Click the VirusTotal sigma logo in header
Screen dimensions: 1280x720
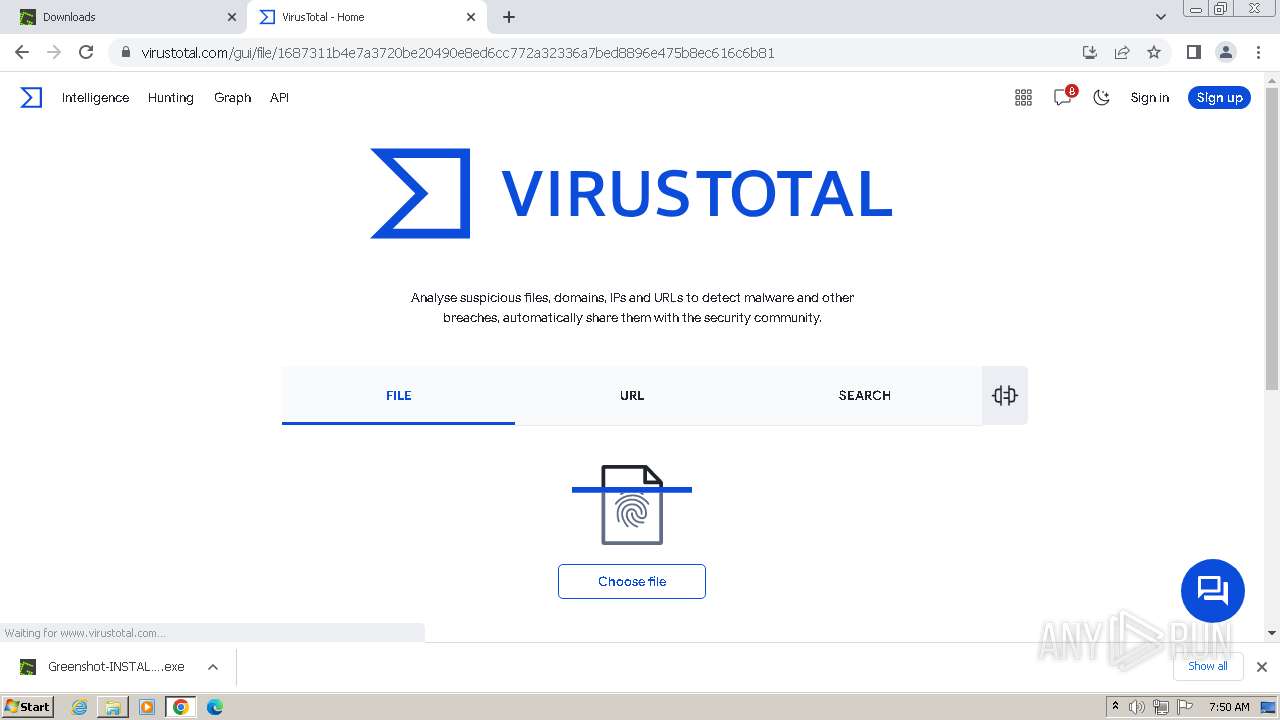coord(31,97)
